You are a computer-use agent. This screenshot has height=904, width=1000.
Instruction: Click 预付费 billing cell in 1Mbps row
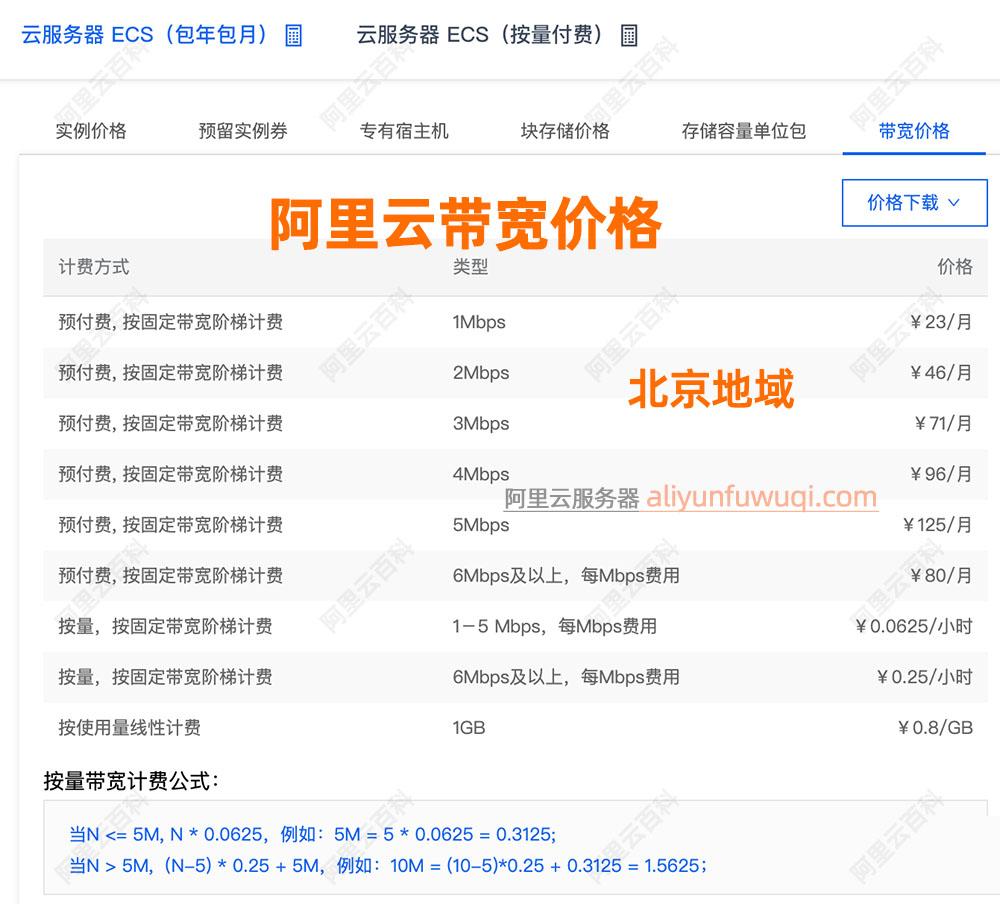[x=170, y=322]
